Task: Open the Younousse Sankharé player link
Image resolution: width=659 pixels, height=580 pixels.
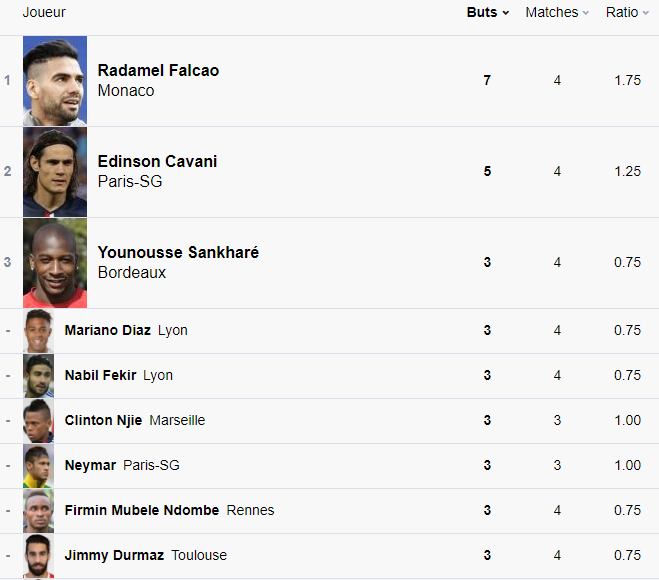Action: coord(178,253)
